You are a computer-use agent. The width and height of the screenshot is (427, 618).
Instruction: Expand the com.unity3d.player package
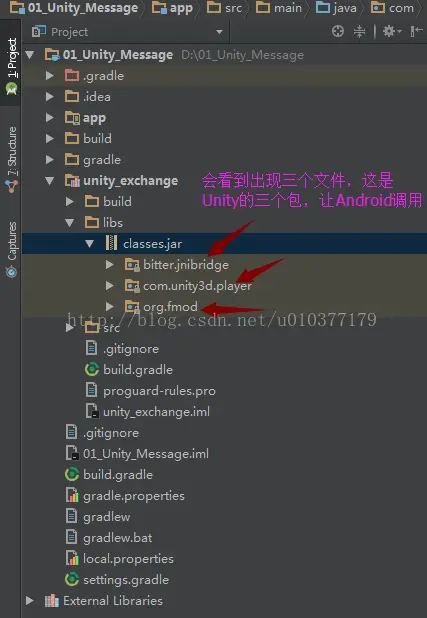(110, 285)
